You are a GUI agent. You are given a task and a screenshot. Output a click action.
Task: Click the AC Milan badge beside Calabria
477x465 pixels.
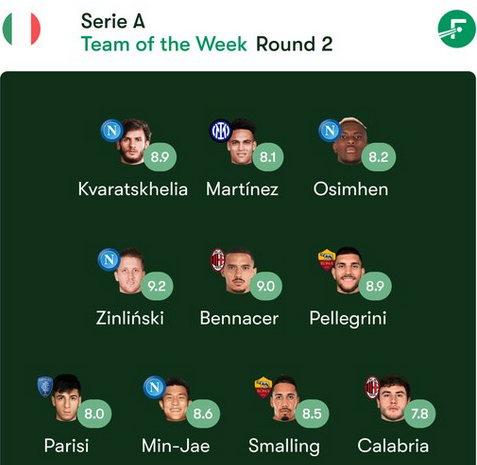point(372,387)
